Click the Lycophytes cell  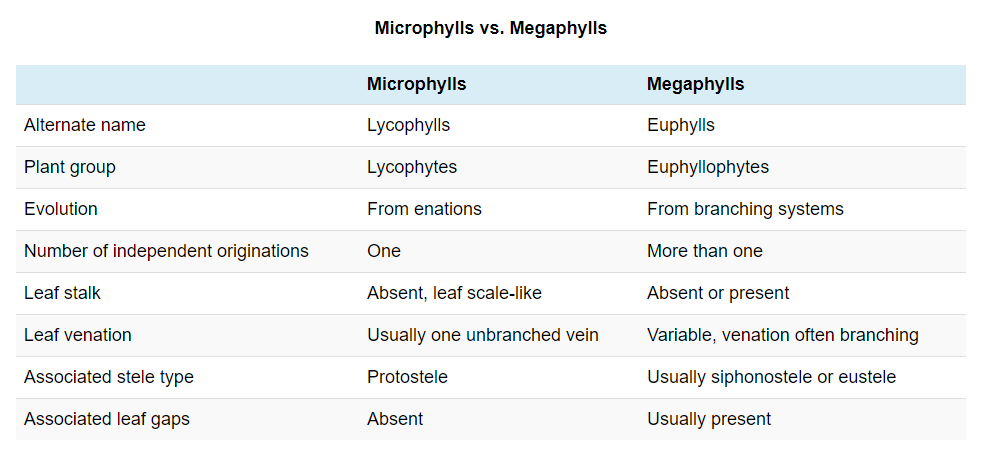point(412,167)
